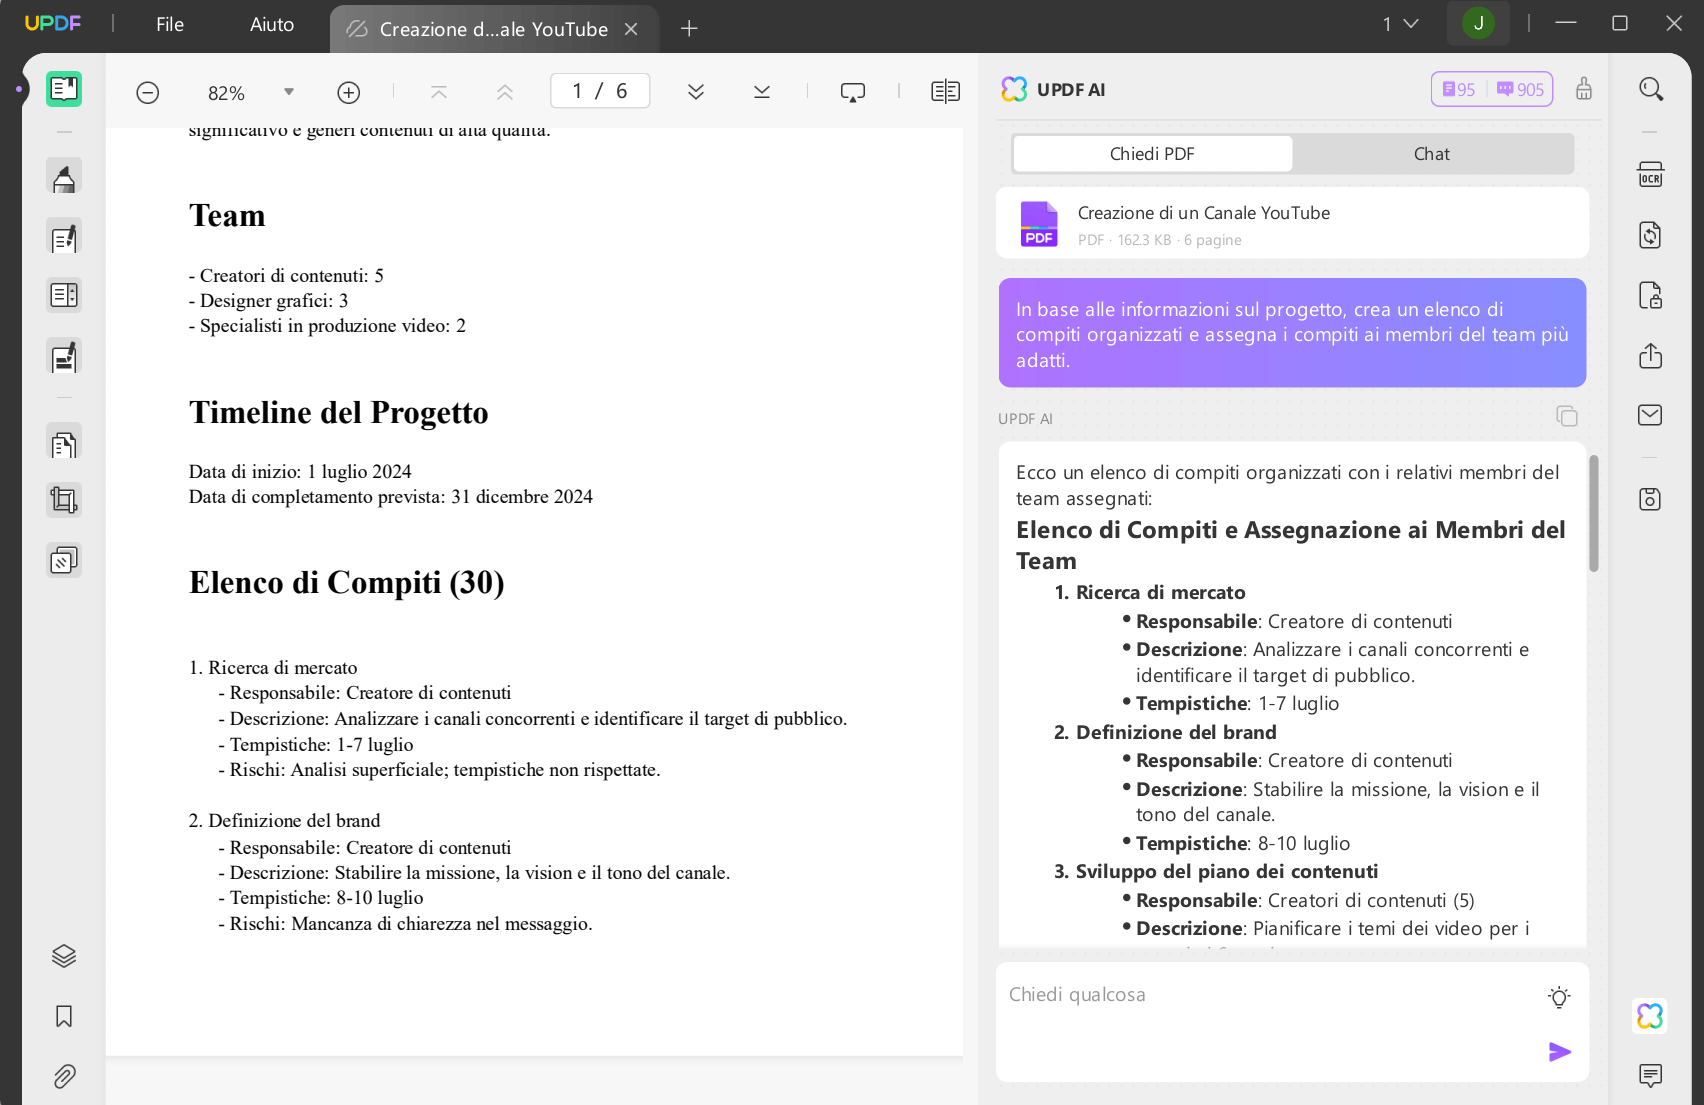
Task: Open the zoom level dropdown arrow
Action: (x=289, y=92)
